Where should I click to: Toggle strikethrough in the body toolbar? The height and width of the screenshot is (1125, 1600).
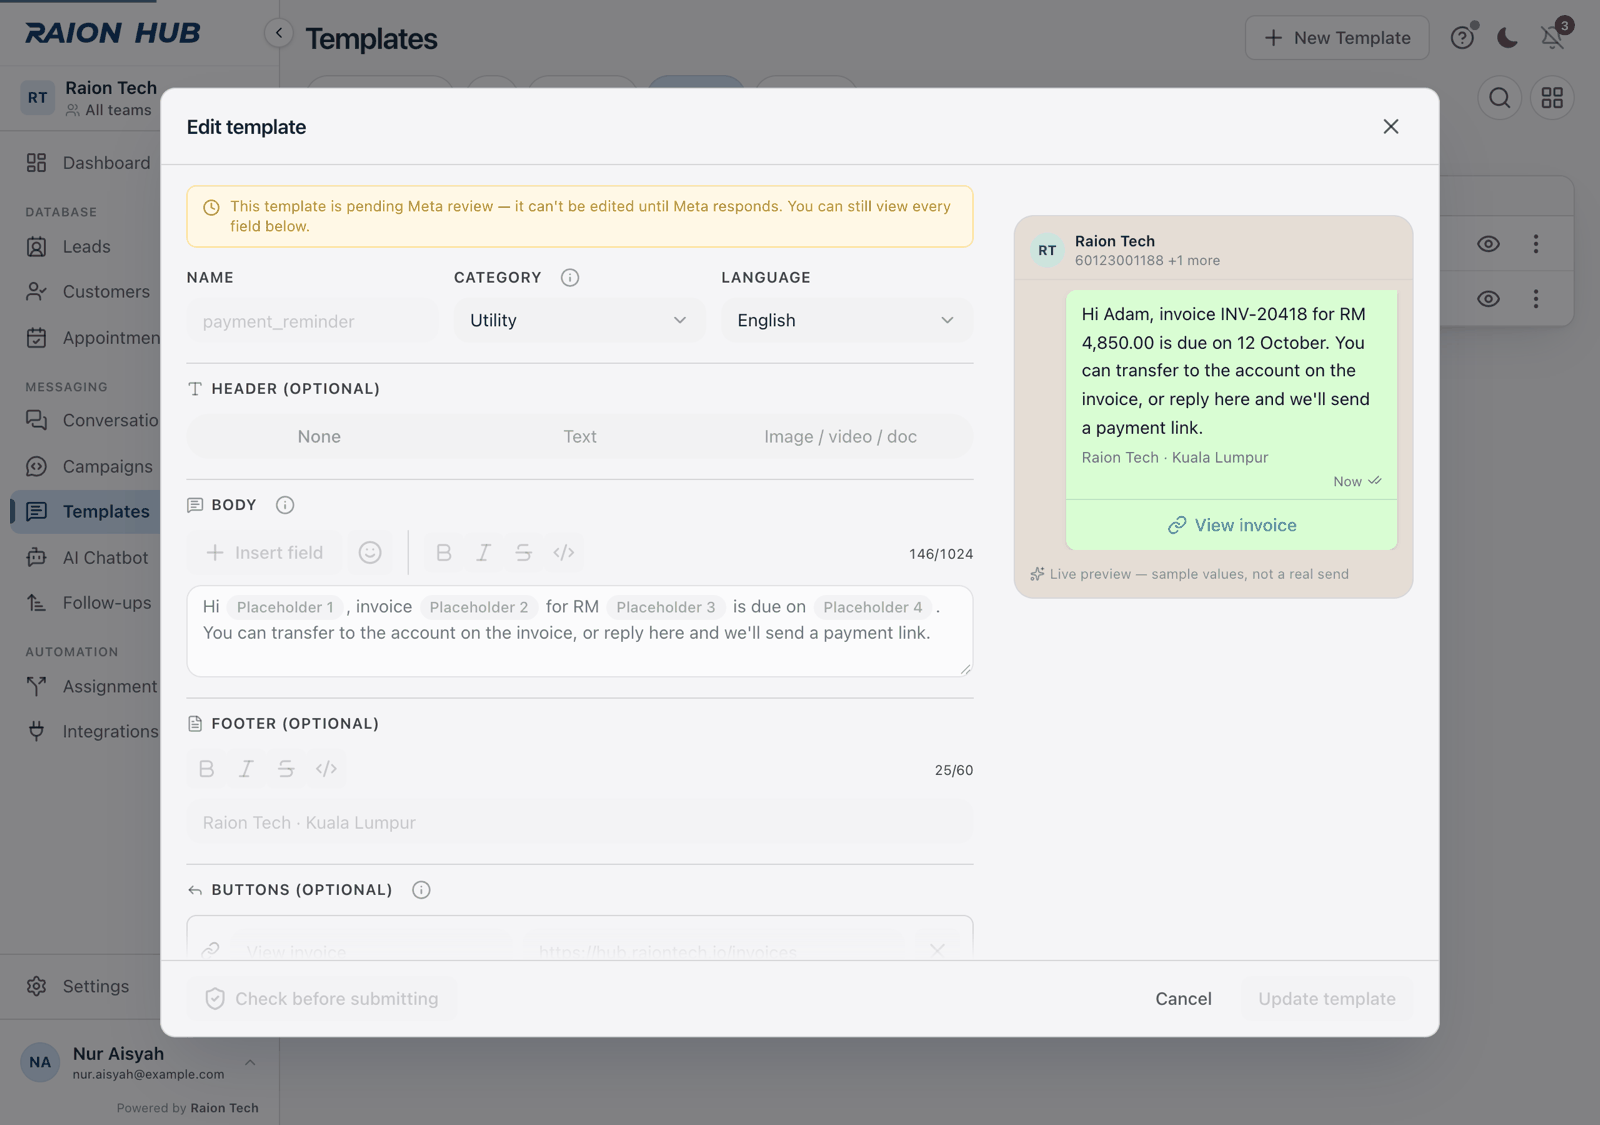[524, 553]
